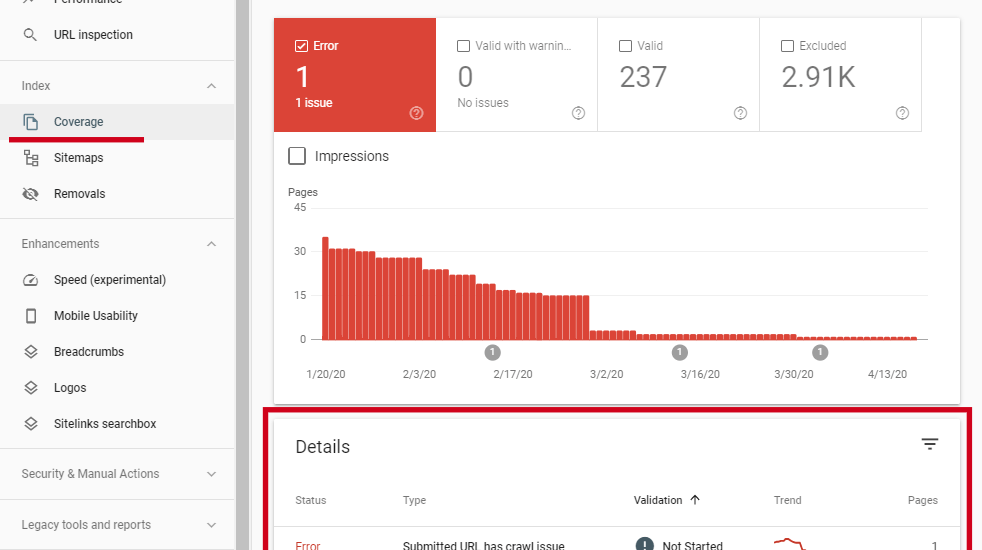Expand Security & Manual Actions section
The image size is (982, 550).
pos(211,474)
